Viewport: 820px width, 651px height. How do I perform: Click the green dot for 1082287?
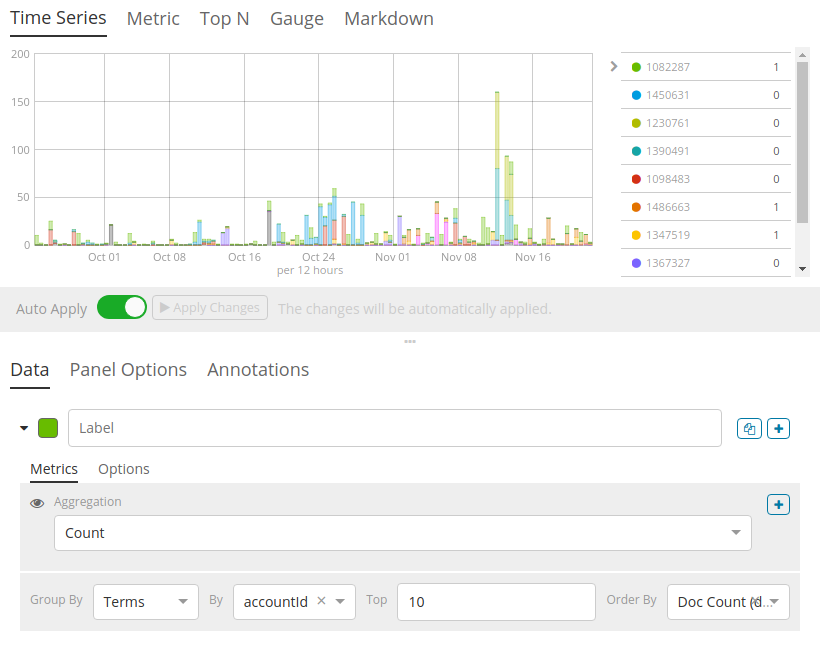pos(636,67)
